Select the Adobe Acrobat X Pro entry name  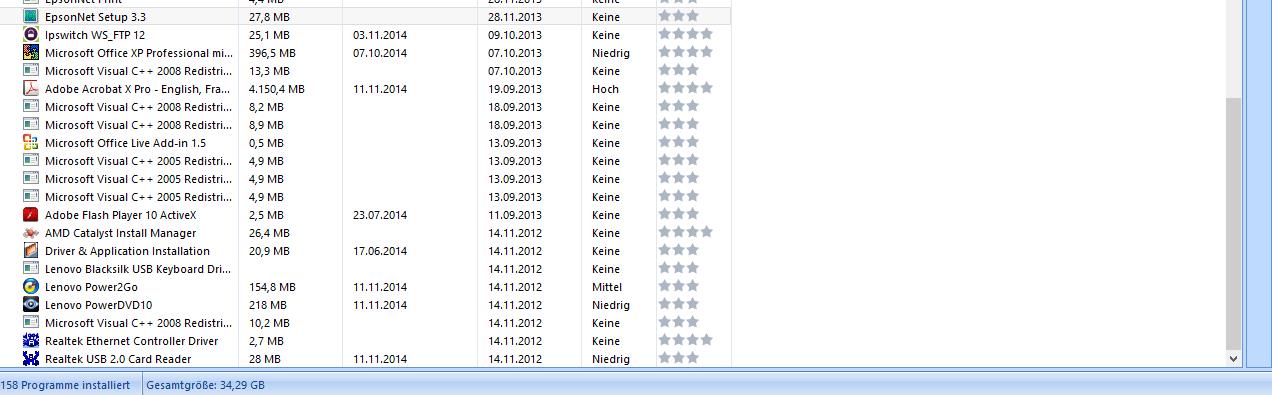(x=138, y=89)
